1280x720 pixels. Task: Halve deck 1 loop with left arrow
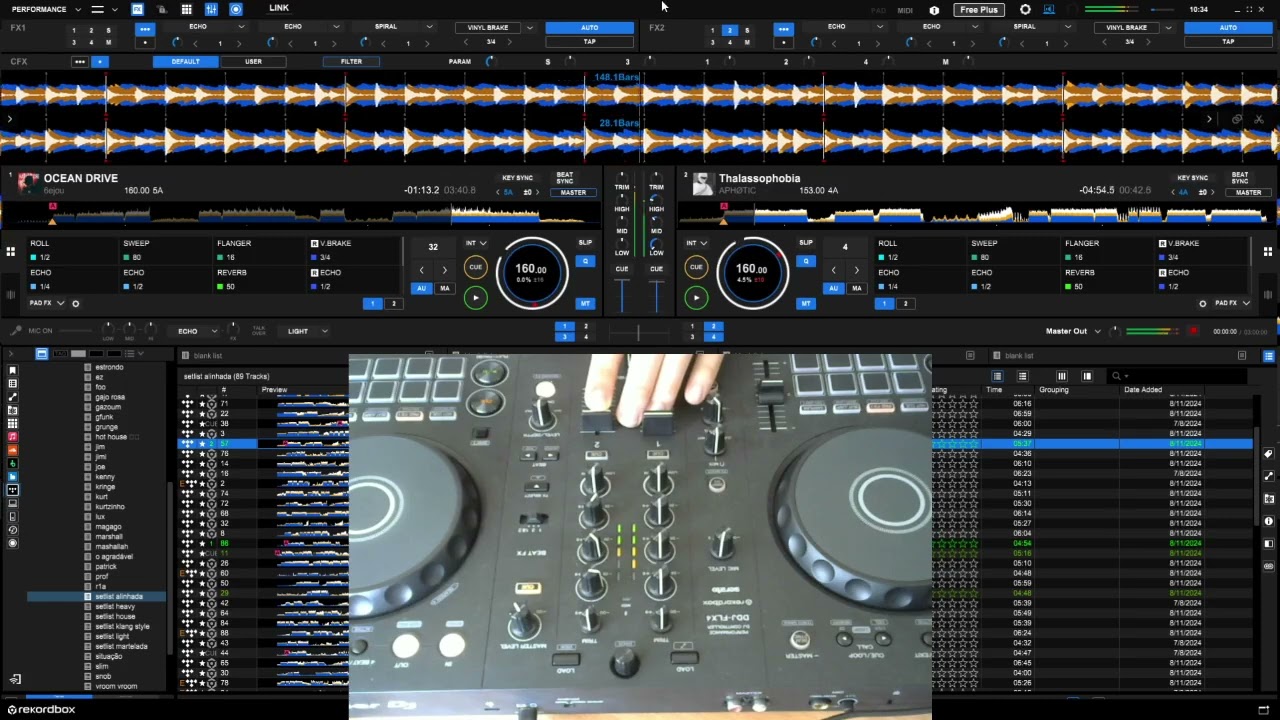[422, 270]
